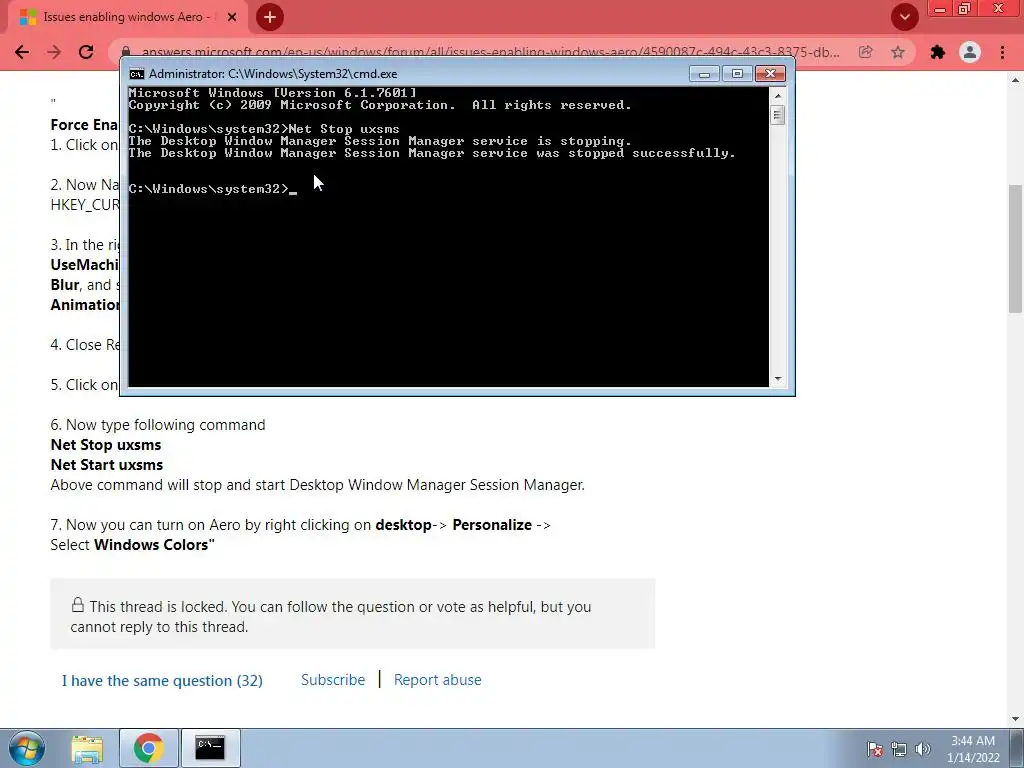Open Chrome tab search dropdown arrow
Screen dimensions: 1024x768
tap(904, 18)
